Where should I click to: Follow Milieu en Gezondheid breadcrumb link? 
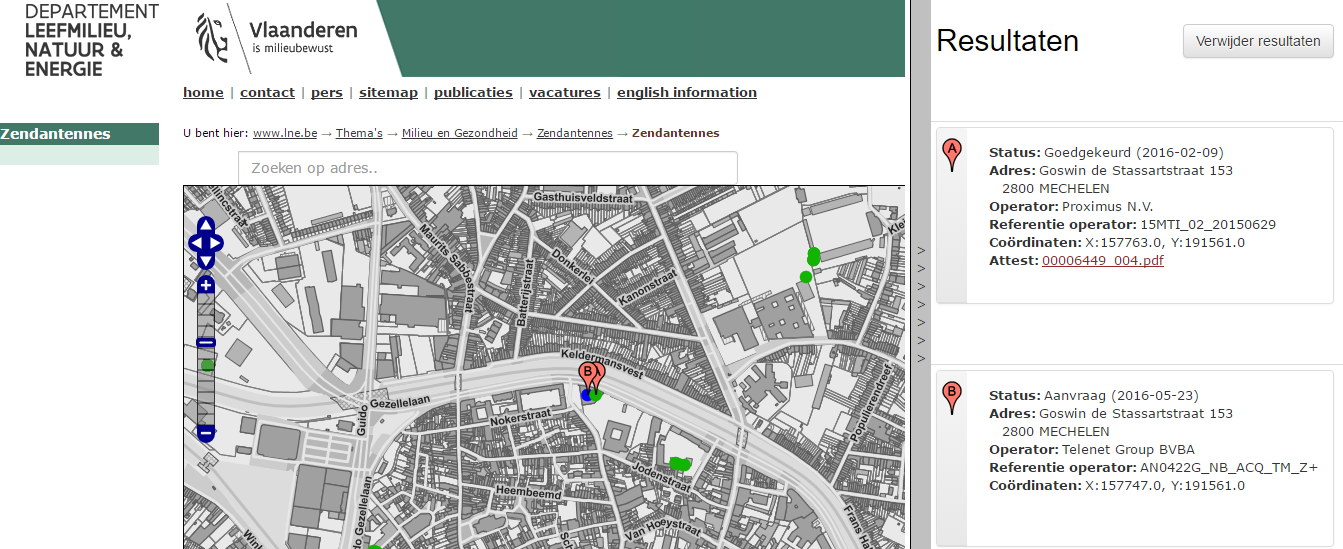click(459, 133)
